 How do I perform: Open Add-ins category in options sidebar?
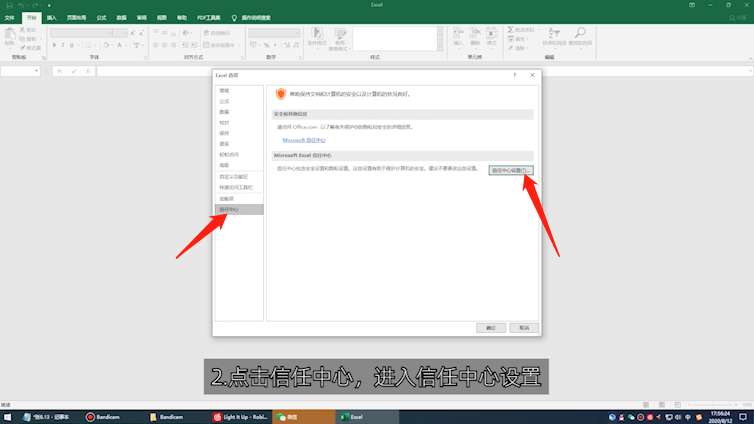pos(226,198)
